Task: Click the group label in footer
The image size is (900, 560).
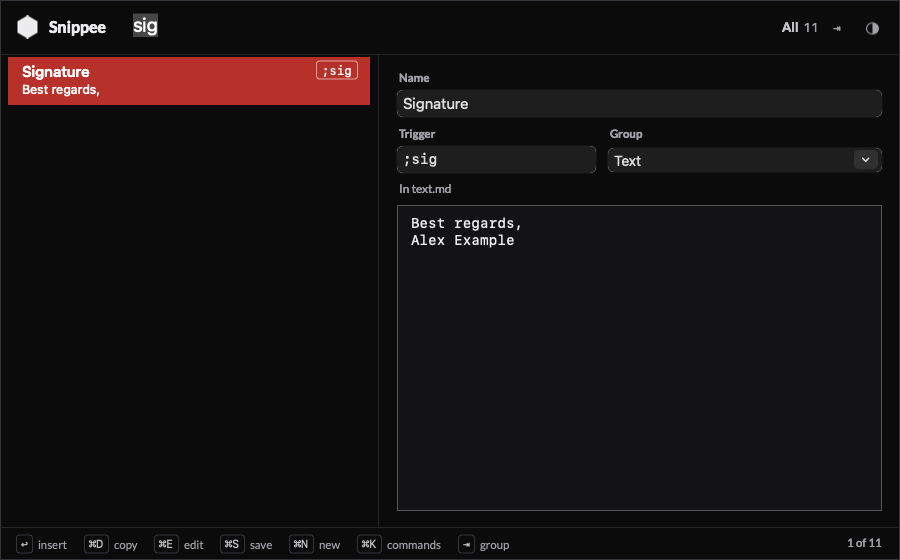Action: 494,545
